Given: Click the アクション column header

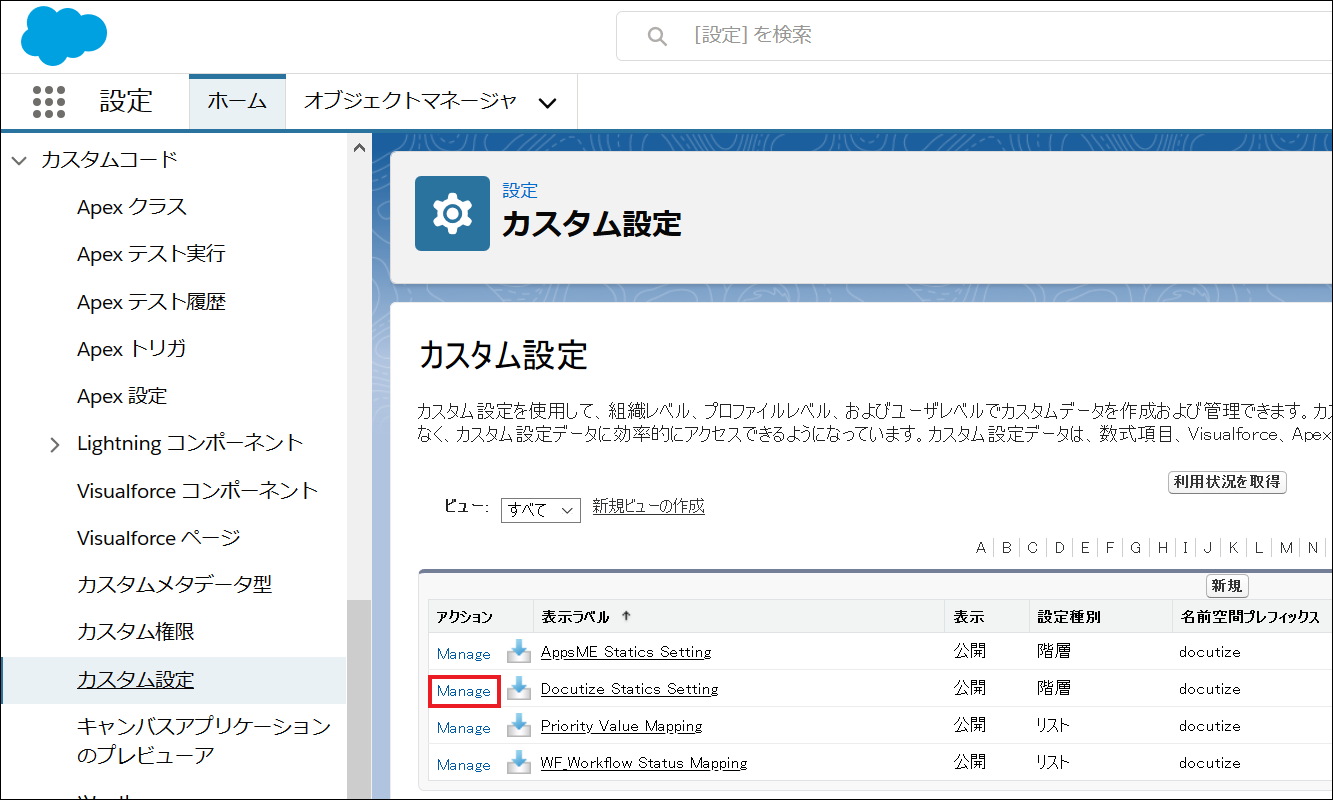Looking at the screenshot, I should point(465,617).
